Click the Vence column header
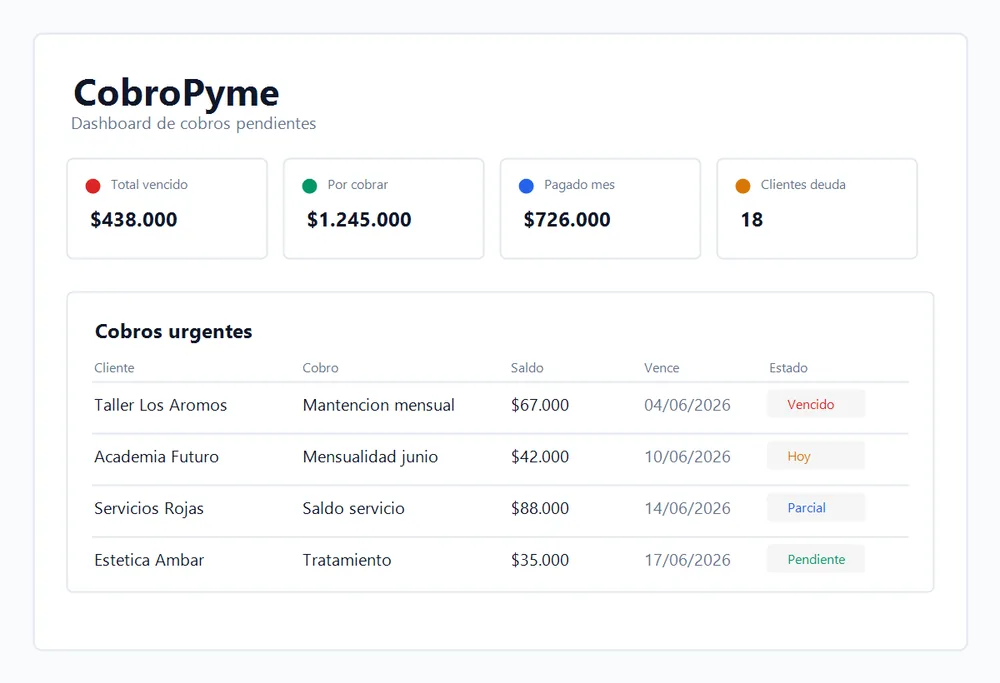Screen dimensions: 1000x683 [661, 368]
